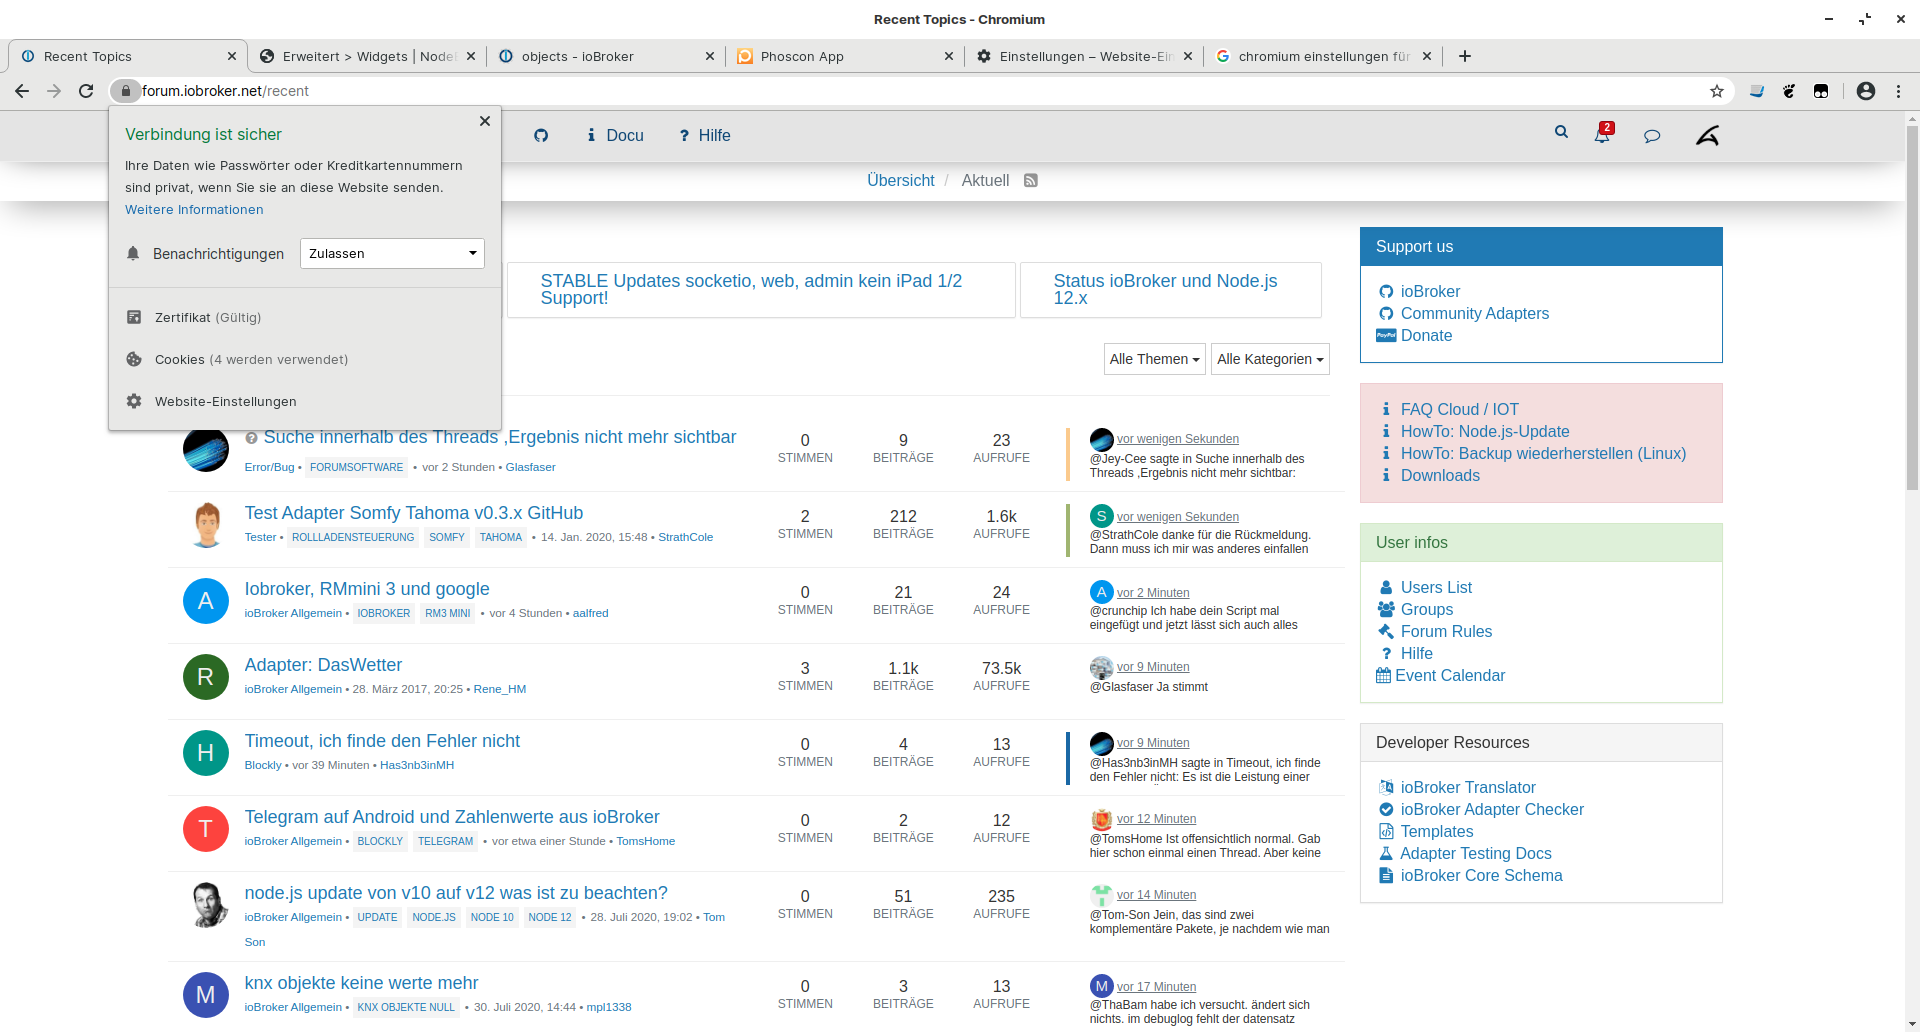
Task: Open the notifications bell with badge
Action: (1603, 134)
